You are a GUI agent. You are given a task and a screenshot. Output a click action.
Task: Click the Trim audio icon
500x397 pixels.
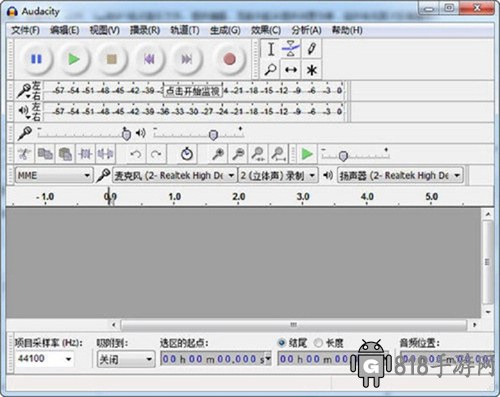85,154
